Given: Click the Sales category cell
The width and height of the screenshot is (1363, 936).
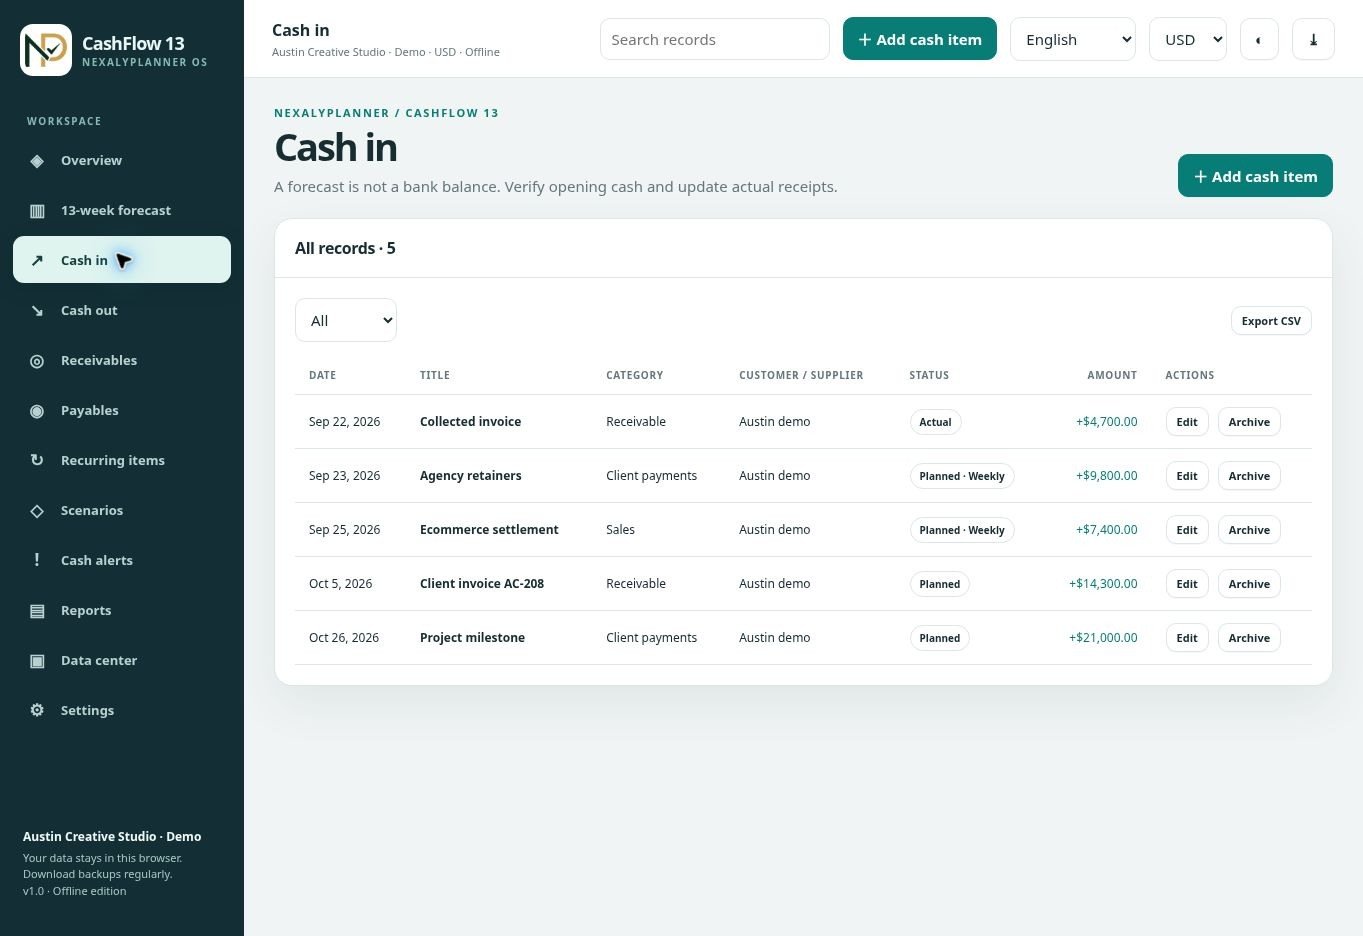Looking at the screenshot, I should click(x=620, y=530).
